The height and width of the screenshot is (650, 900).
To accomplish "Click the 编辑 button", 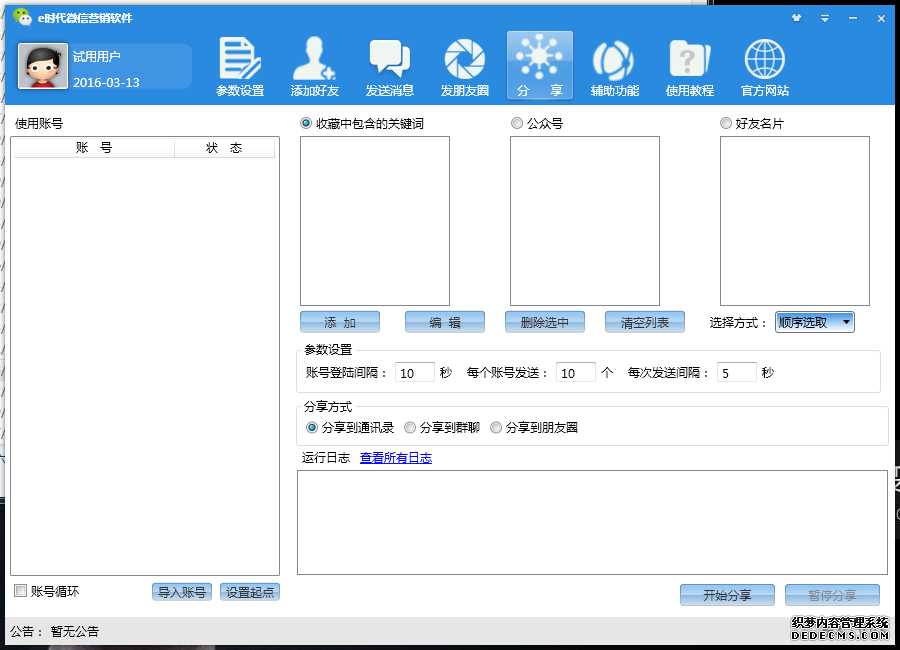I will coord(445,322).
